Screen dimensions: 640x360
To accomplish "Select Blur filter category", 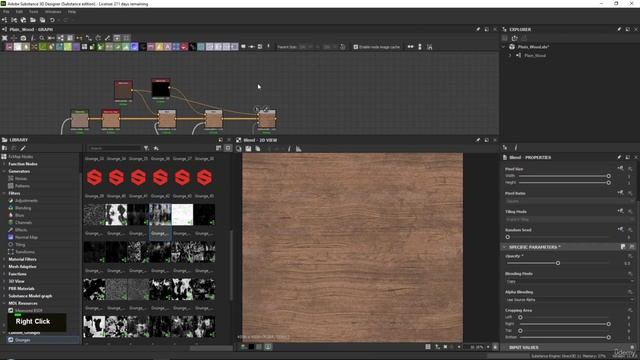I will [20, 216].
